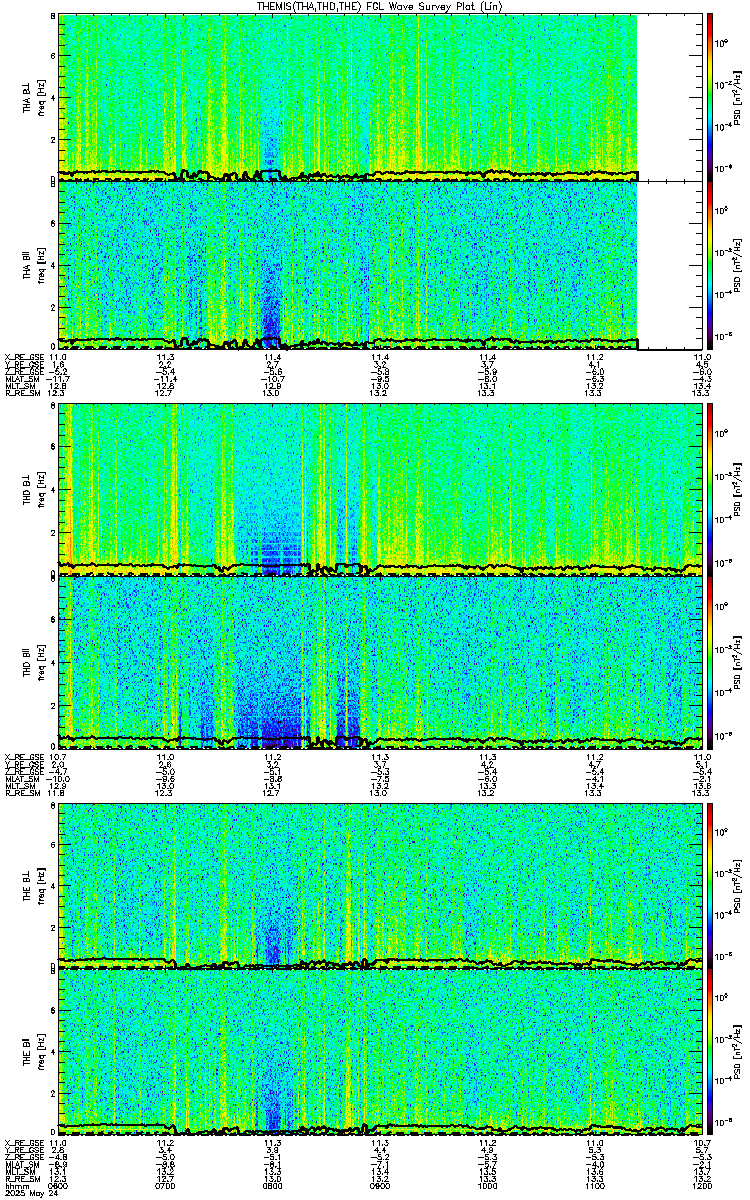This screenshot has height=1200, width=750.
Task: Click the FGL Wave Survey Plot title
Action: click(372, 7)
